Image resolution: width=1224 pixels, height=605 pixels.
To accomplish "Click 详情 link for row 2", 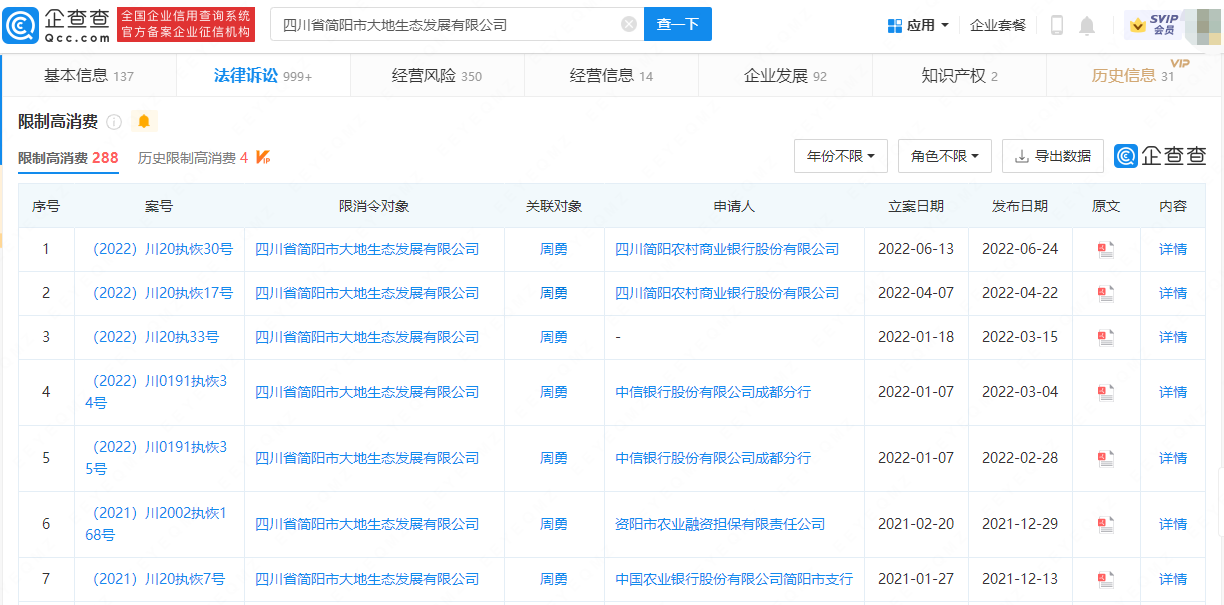I will tap(1172, 293).
